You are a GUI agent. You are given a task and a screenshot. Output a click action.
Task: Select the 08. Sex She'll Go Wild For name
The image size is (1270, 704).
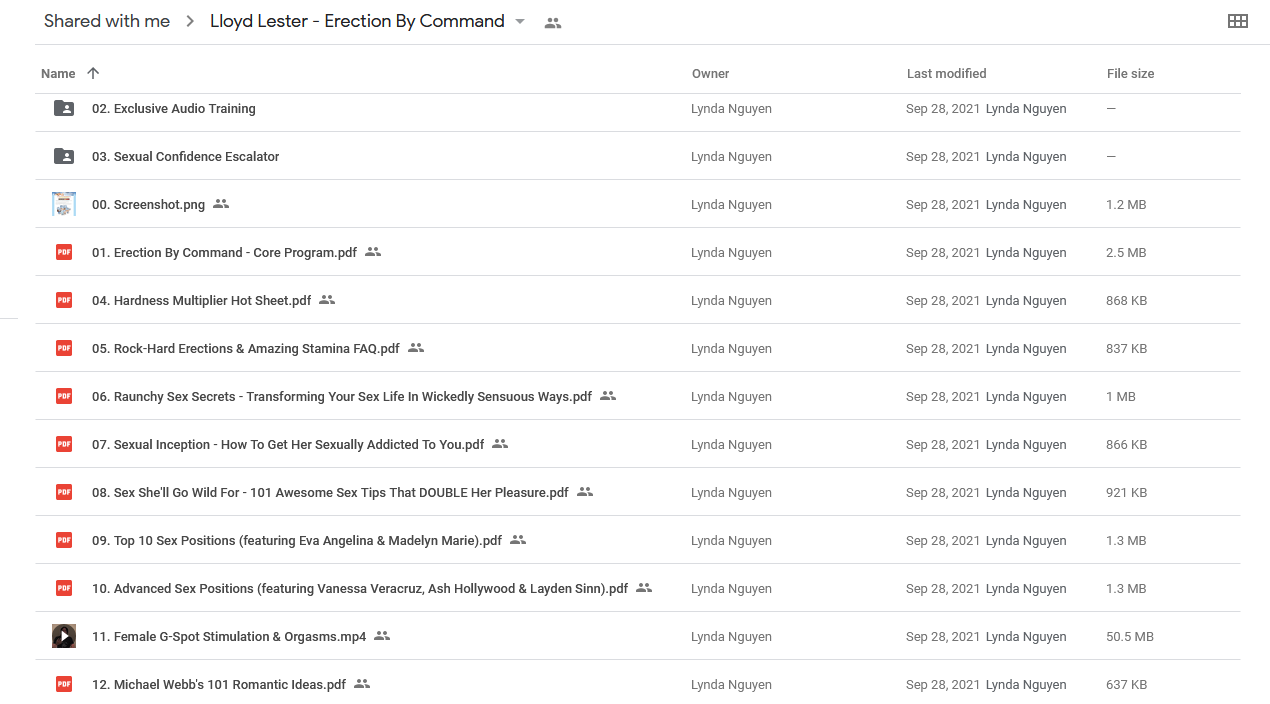(x=330, y=492)
